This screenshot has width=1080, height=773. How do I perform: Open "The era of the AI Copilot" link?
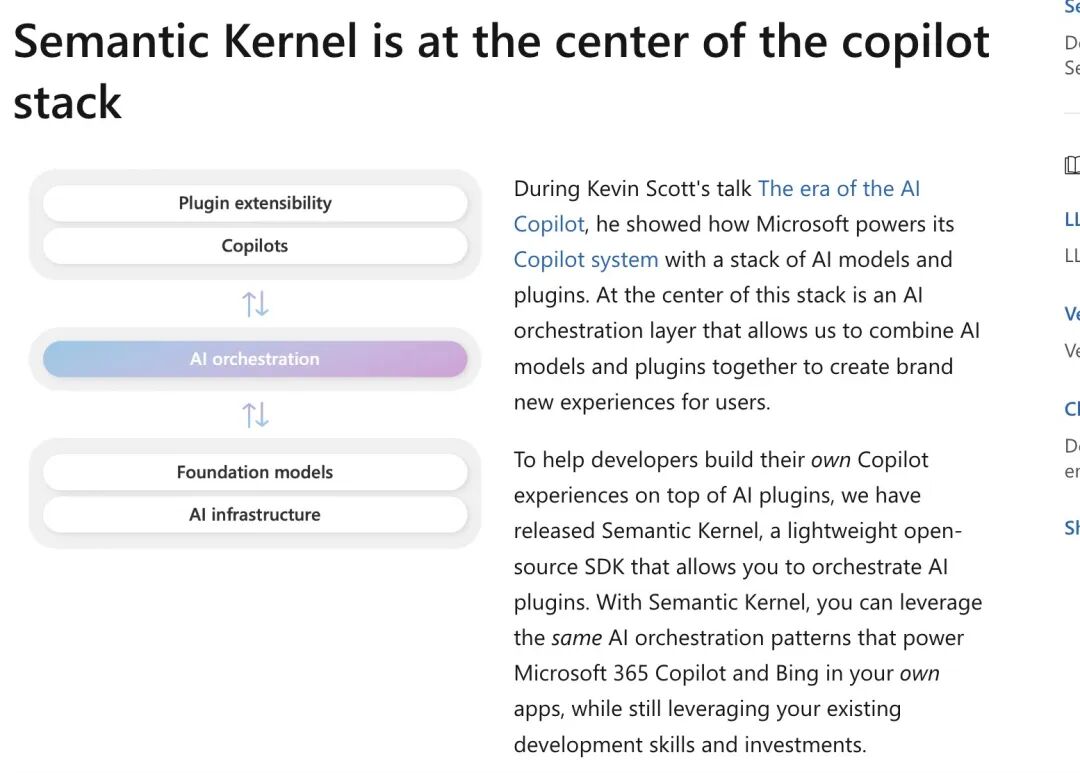[840, 188]
